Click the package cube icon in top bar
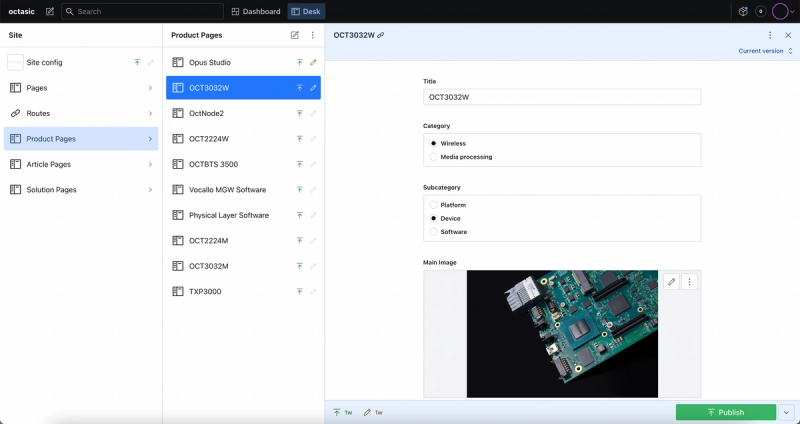 [743, 11]
